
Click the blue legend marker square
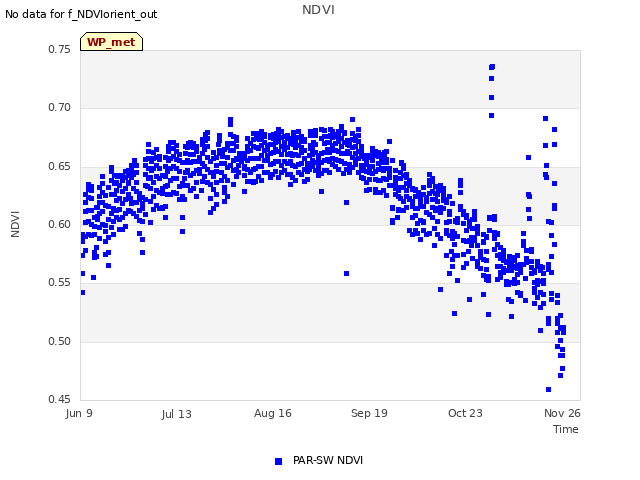278,461
